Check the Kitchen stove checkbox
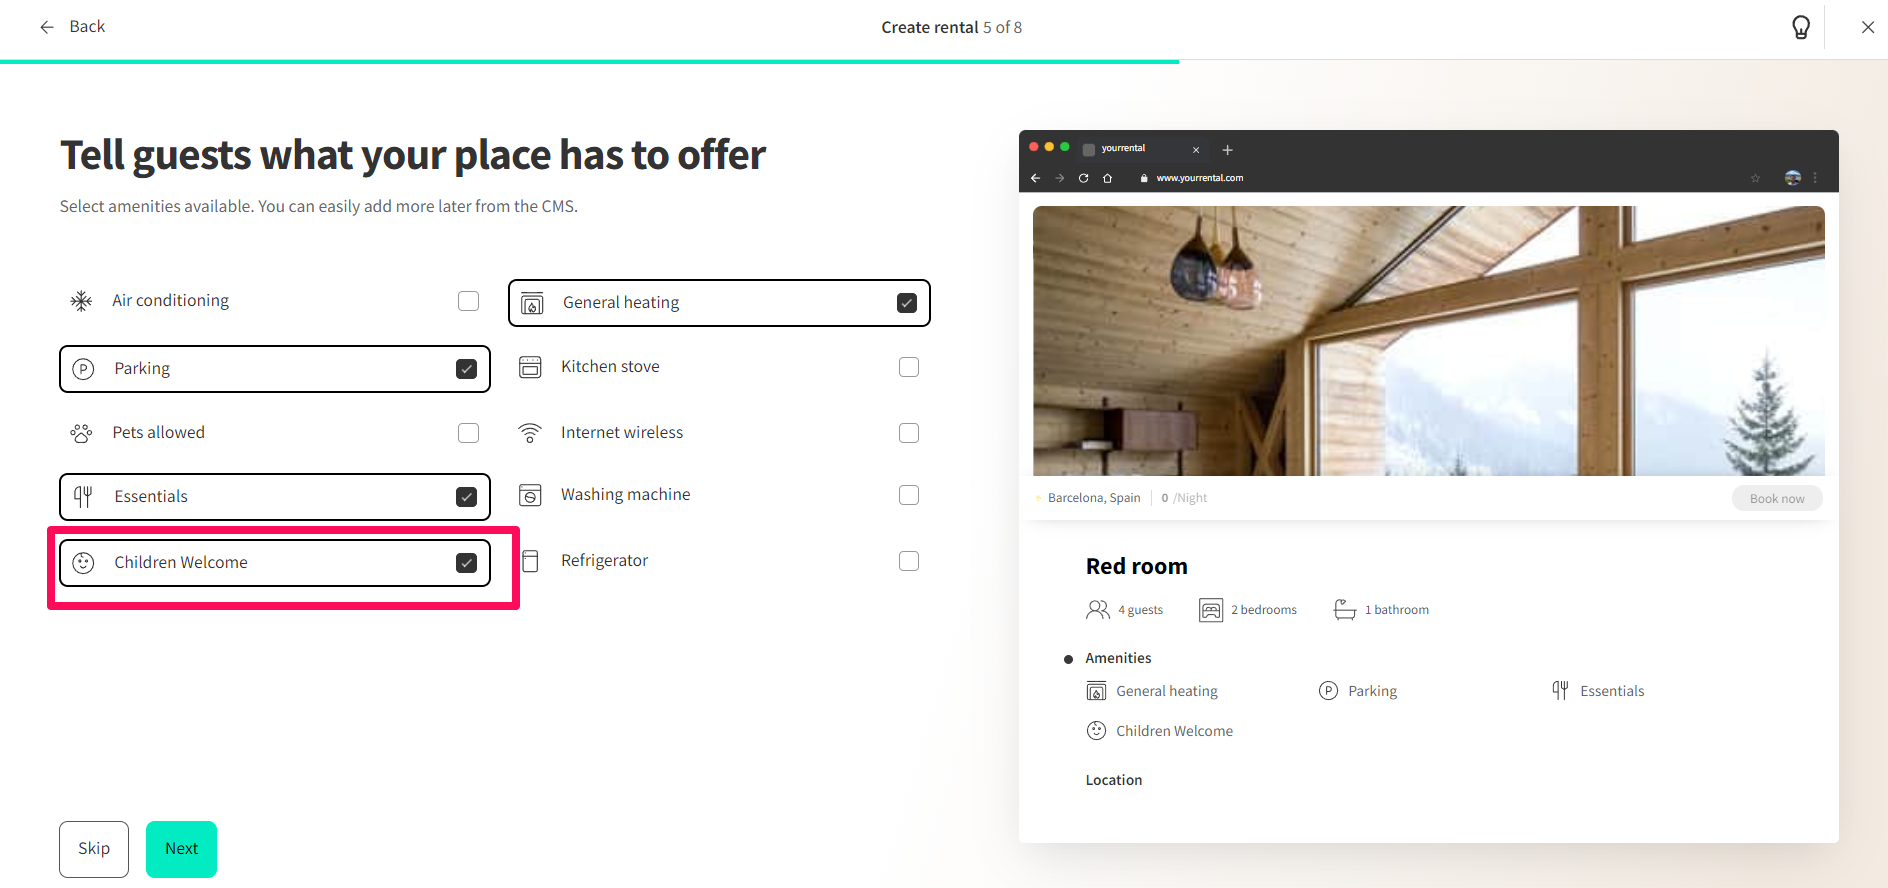1888x888 pixels. click(x=909, y=367)
